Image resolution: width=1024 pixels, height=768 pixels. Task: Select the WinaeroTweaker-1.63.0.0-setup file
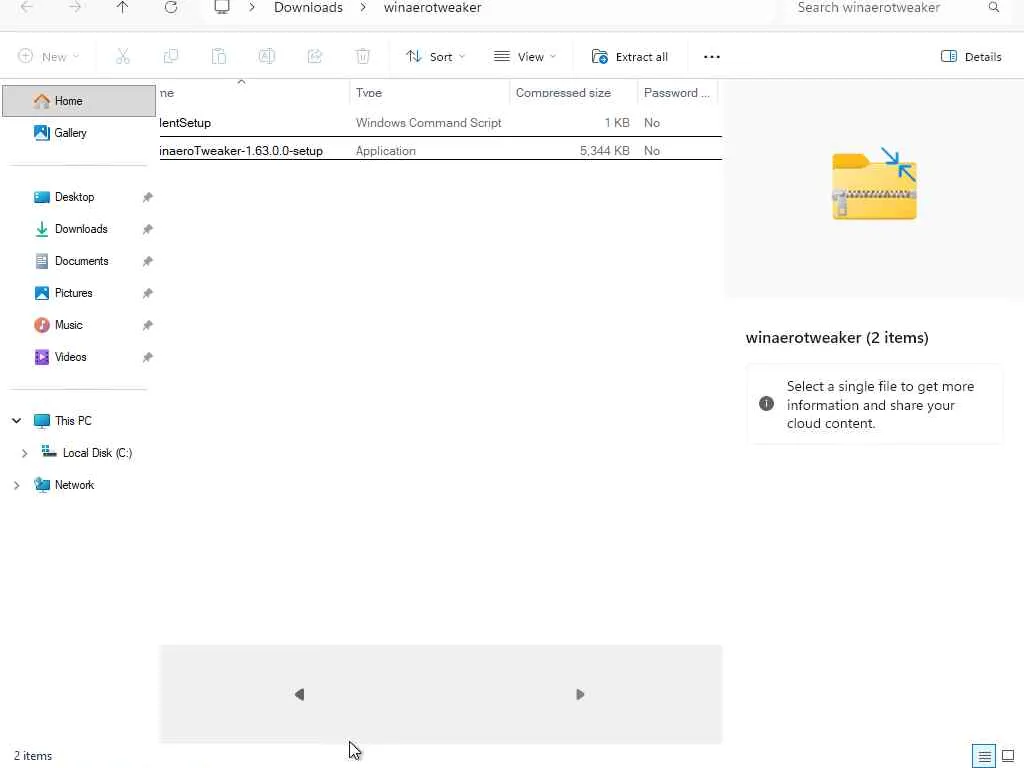coord(440,150)
